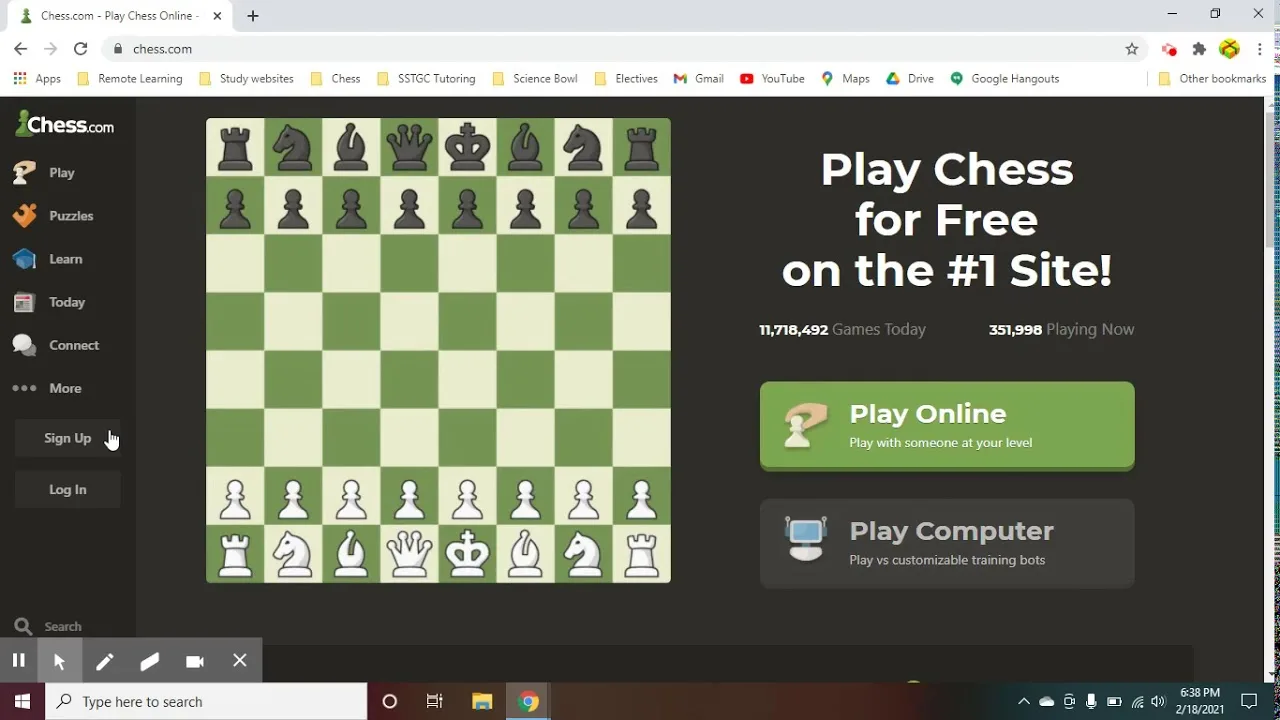1280x720 pixels.
Task: Toggle the recorder webcam camera
Action: coord(194,660)
